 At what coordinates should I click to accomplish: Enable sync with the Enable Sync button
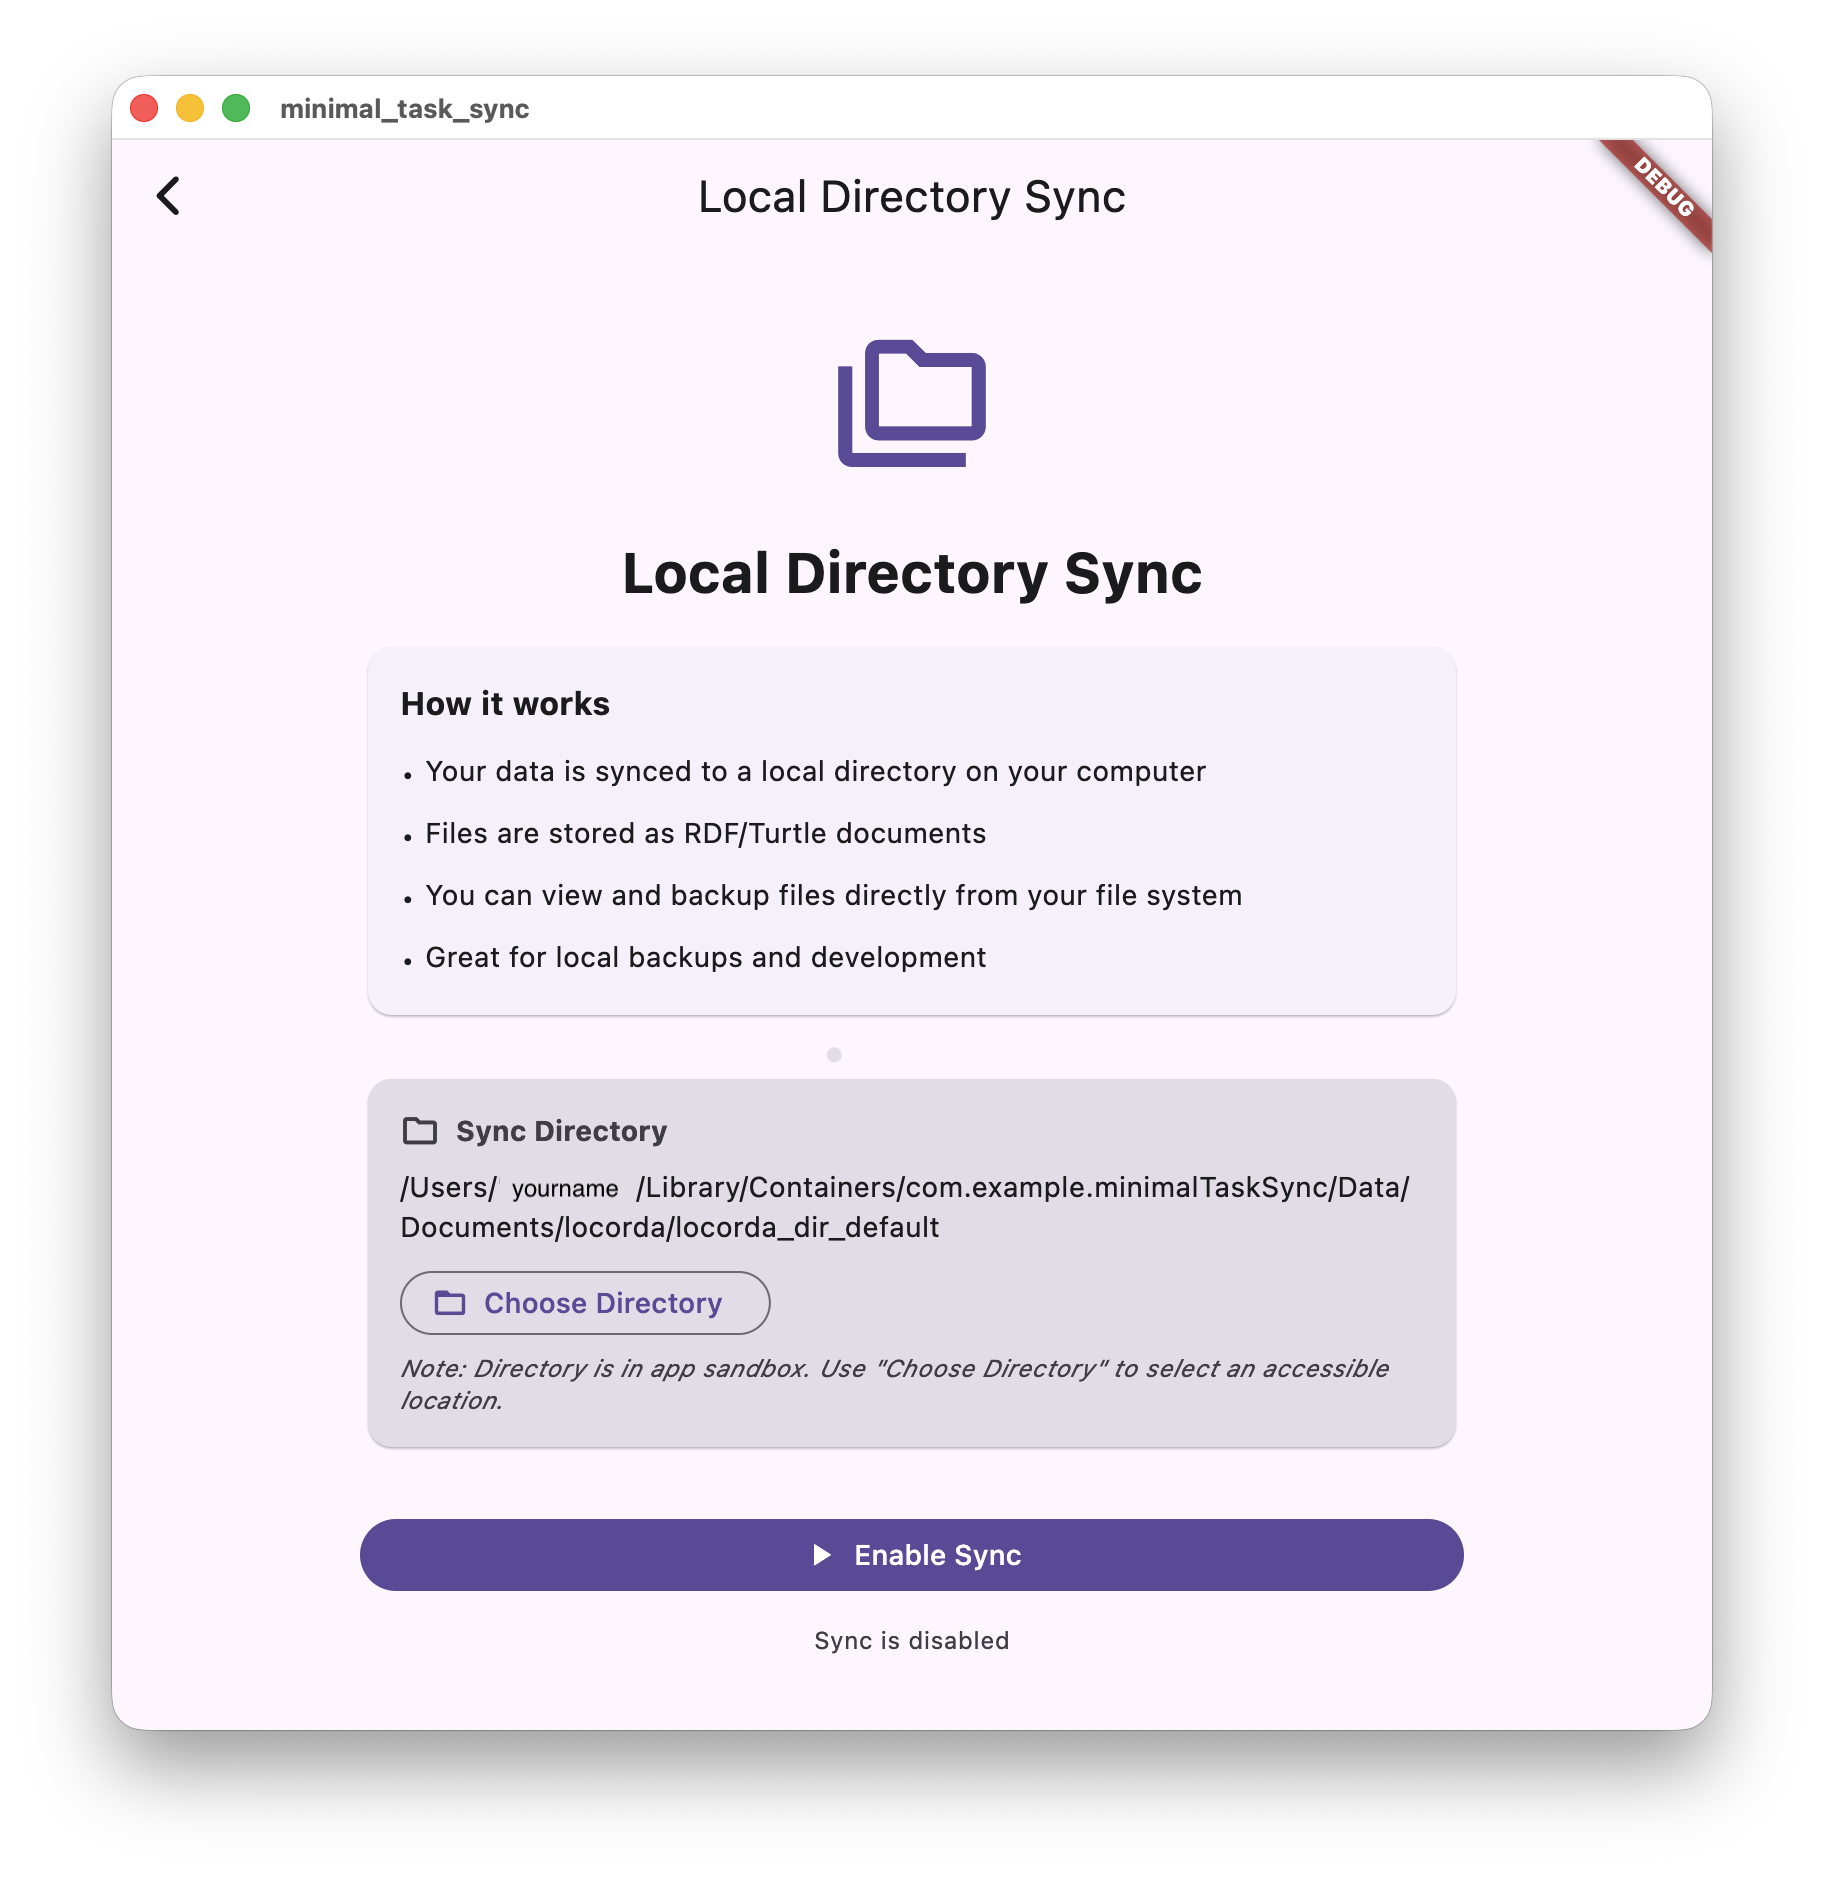[x=912, y=1554]
